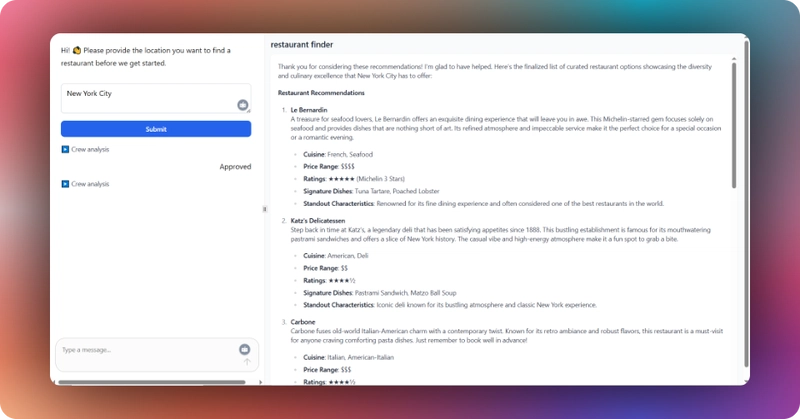Click the horizontal scrollbar under the chat
The width and height of the screenshot is (800, 419).
click(x=152, y=382)
